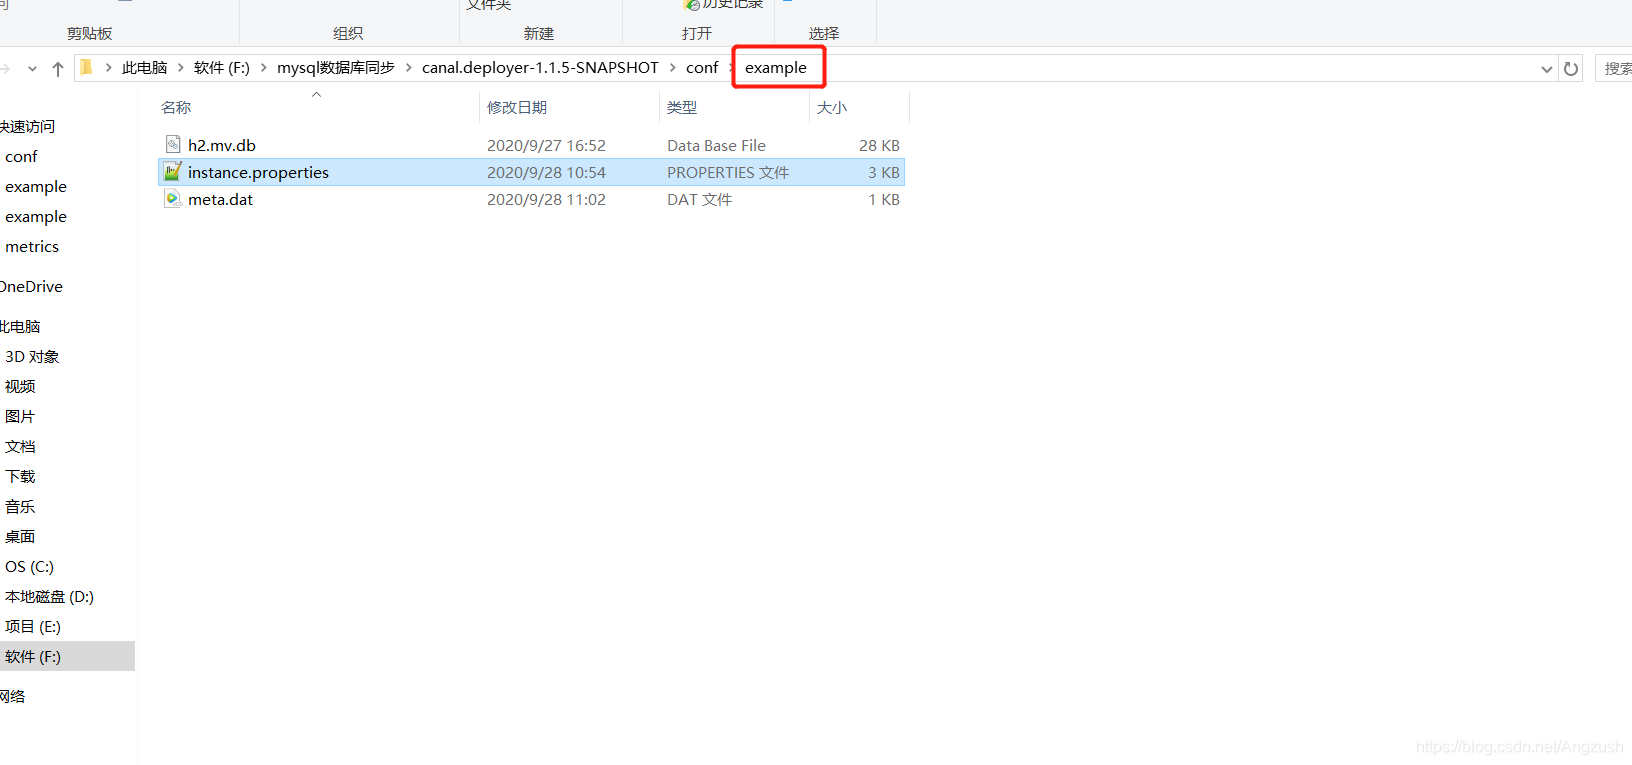The image size is (1632, 765).
Task: Expand chevron after 软件 (F:) in breadcrumb
Action: click(264, 68)
